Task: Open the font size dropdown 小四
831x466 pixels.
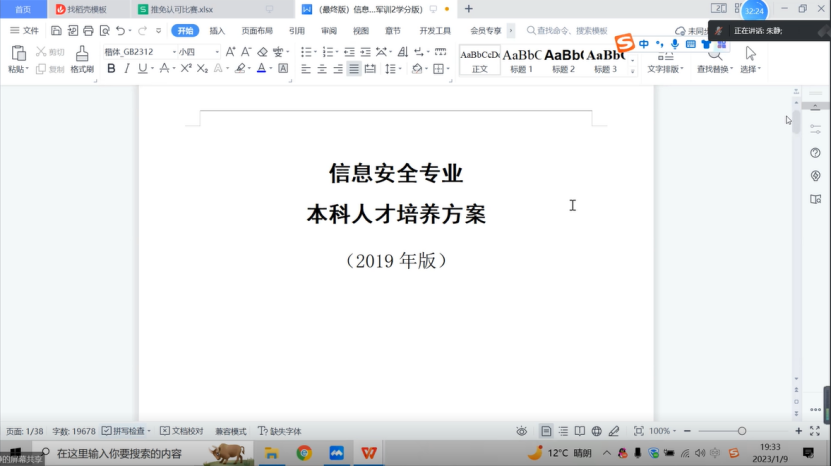Action: (x=198, y=52)
